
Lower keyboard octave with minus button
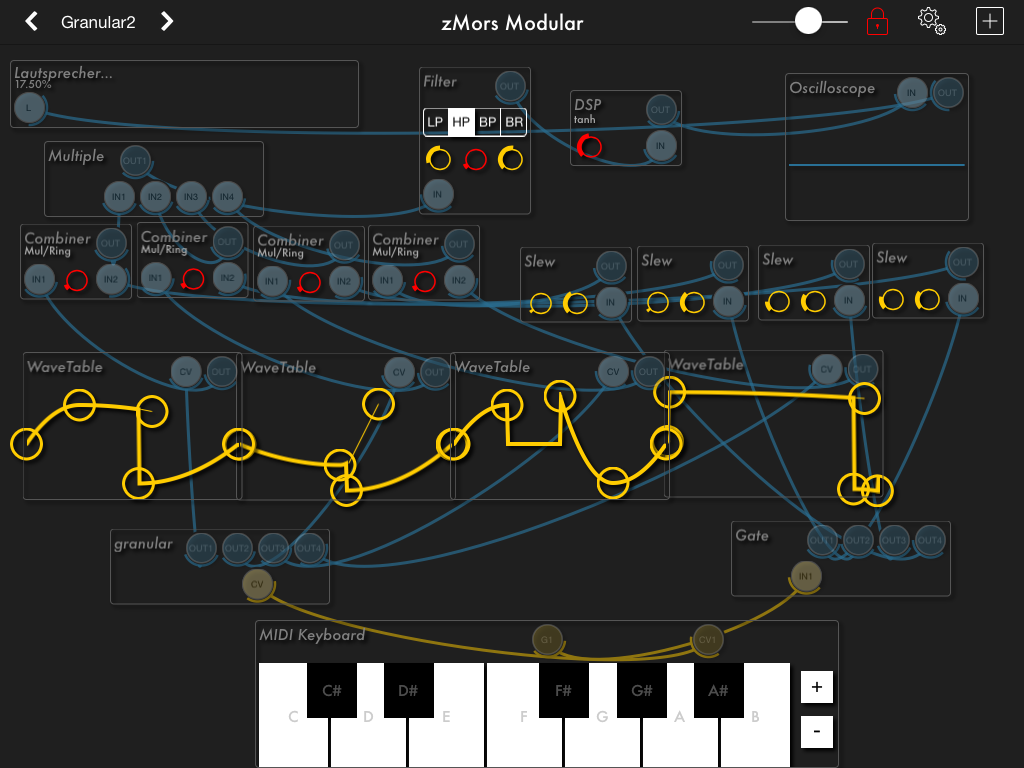pyautogui.click(x=816, y=731)
